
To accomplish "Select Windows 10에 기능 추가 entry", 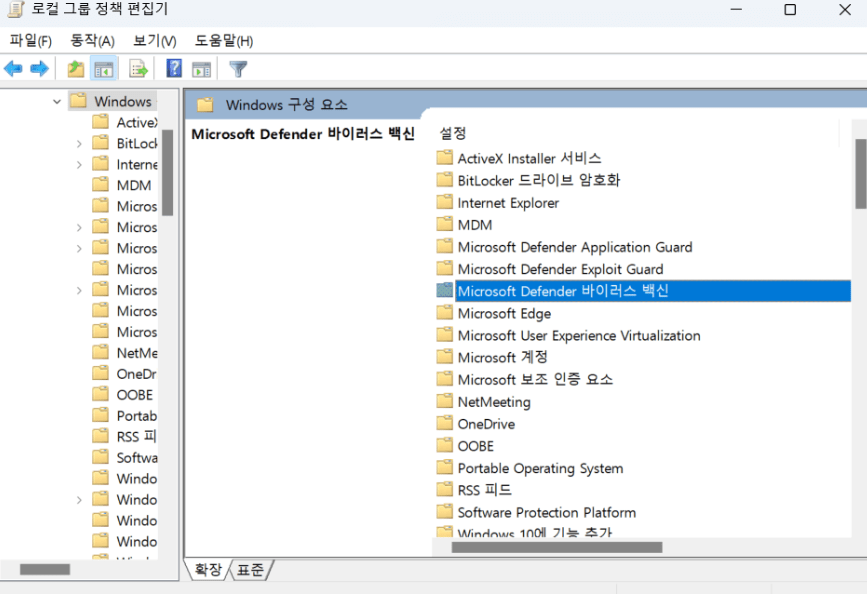I will pyautogui.click(x=534, y=533).
